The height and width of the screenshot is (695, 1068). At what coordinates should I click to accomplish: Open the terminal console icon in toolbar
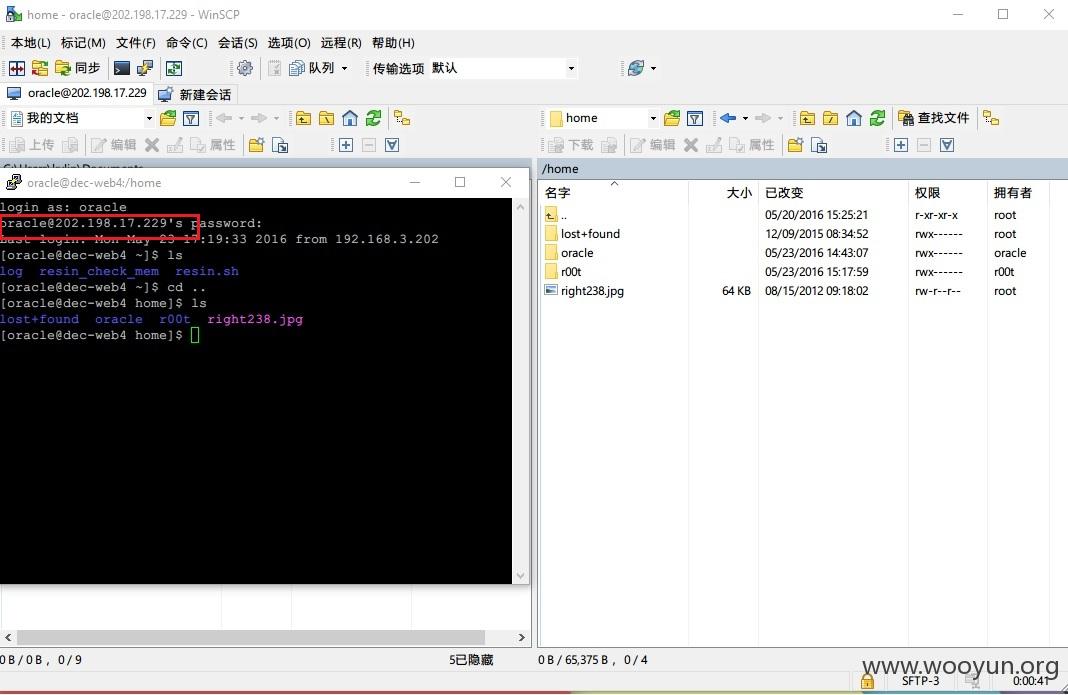click(122, 68)
